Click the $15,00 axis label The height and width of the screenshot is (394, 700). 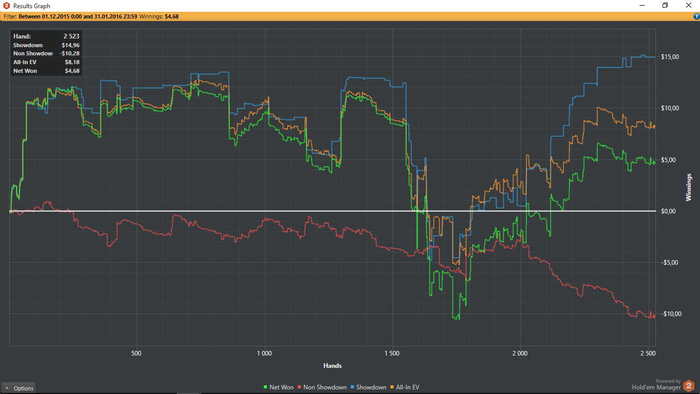coord(670,57)
